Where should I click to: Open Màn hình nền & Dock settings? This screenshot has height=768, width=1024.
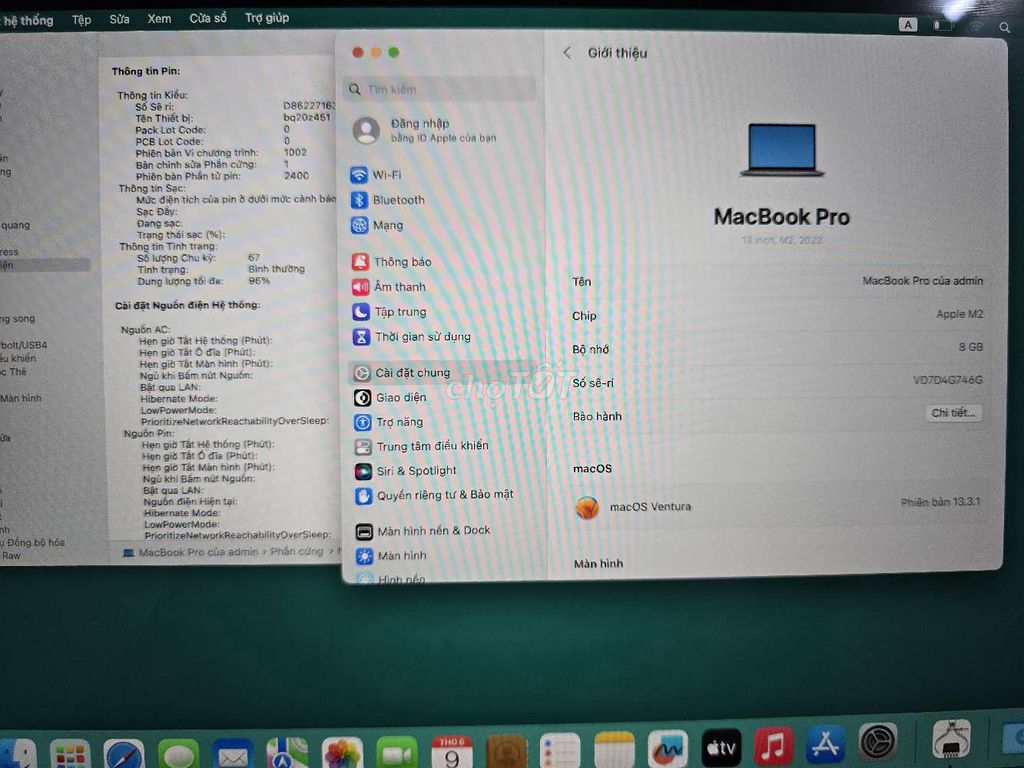coord(423,531)
